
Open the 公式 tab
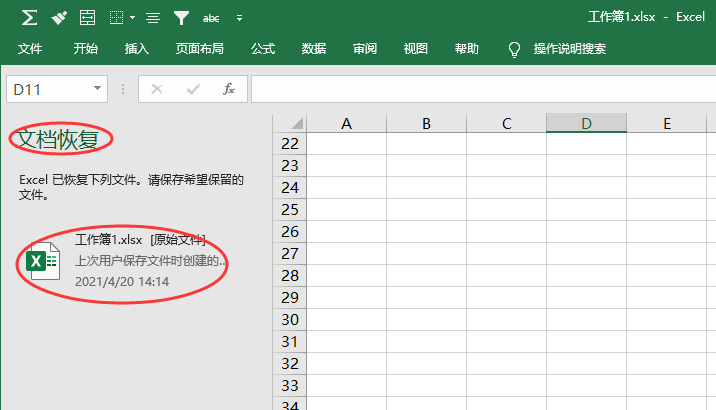click(263, 48)
